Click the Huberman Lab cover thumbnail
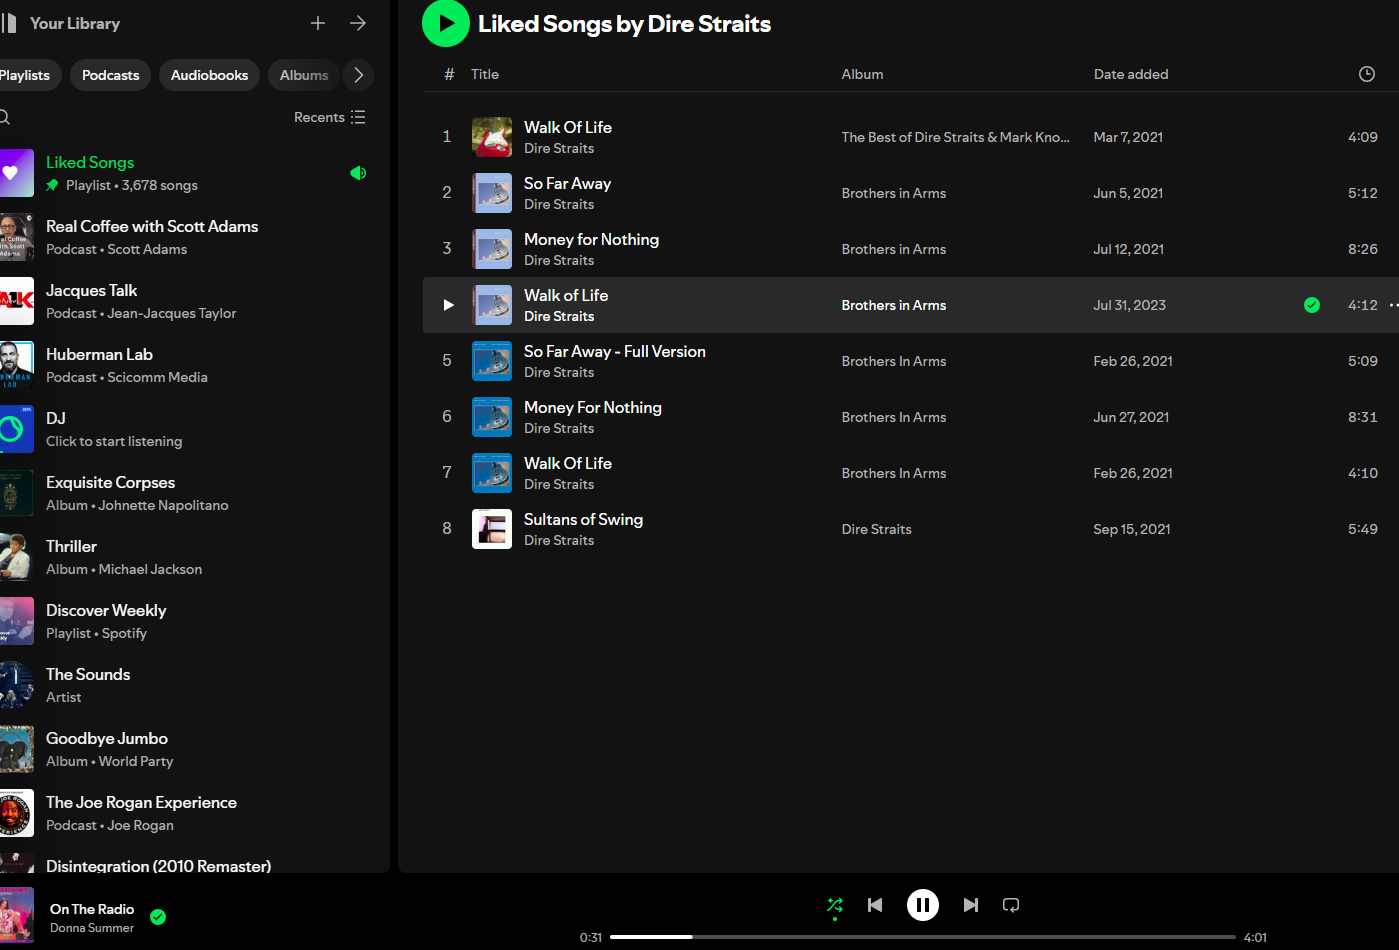1399x950 pixels. [x=16, y=365]
